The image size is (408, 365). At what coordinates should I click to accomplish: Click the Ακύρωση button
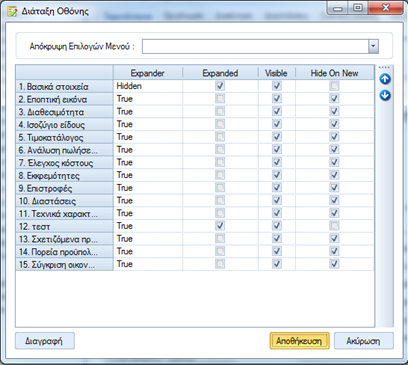click(x=363, y=341)
